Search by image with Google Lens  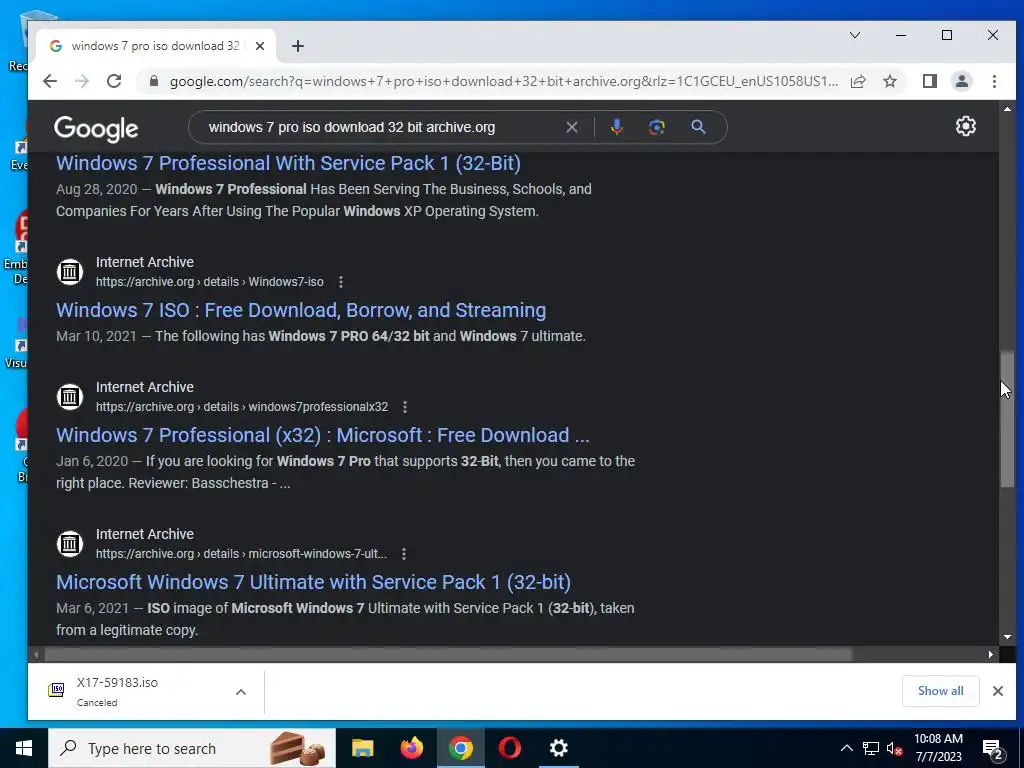point(656,127)
